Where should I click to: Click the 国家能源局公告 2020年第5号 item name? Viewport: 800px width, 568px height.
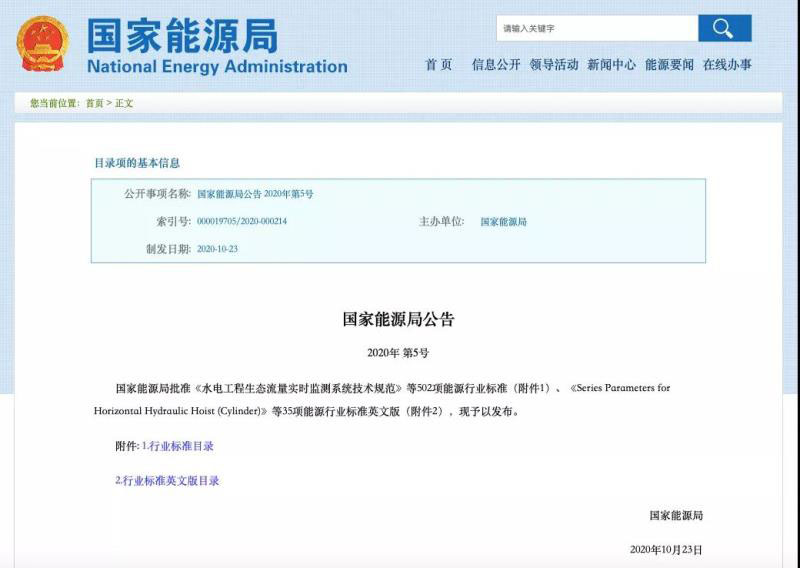(x=255, y=194)
